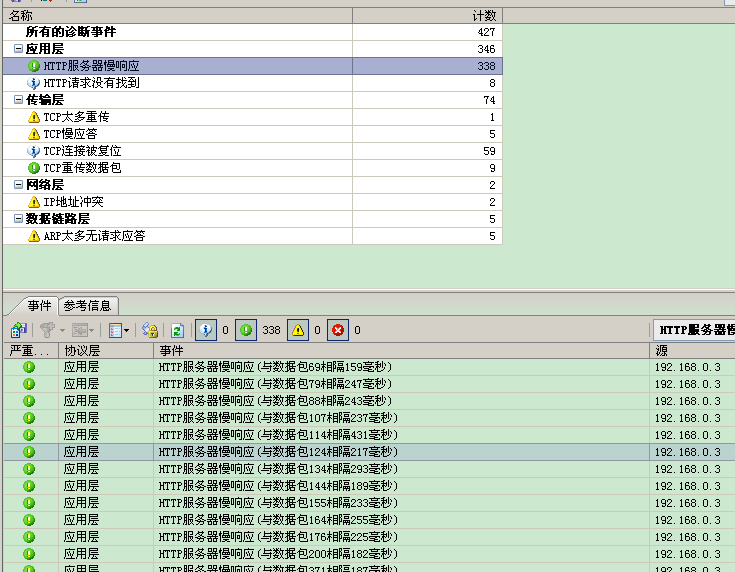Click the greyed locate packet icon
735x572 pixels.
(x=79, y=330)
